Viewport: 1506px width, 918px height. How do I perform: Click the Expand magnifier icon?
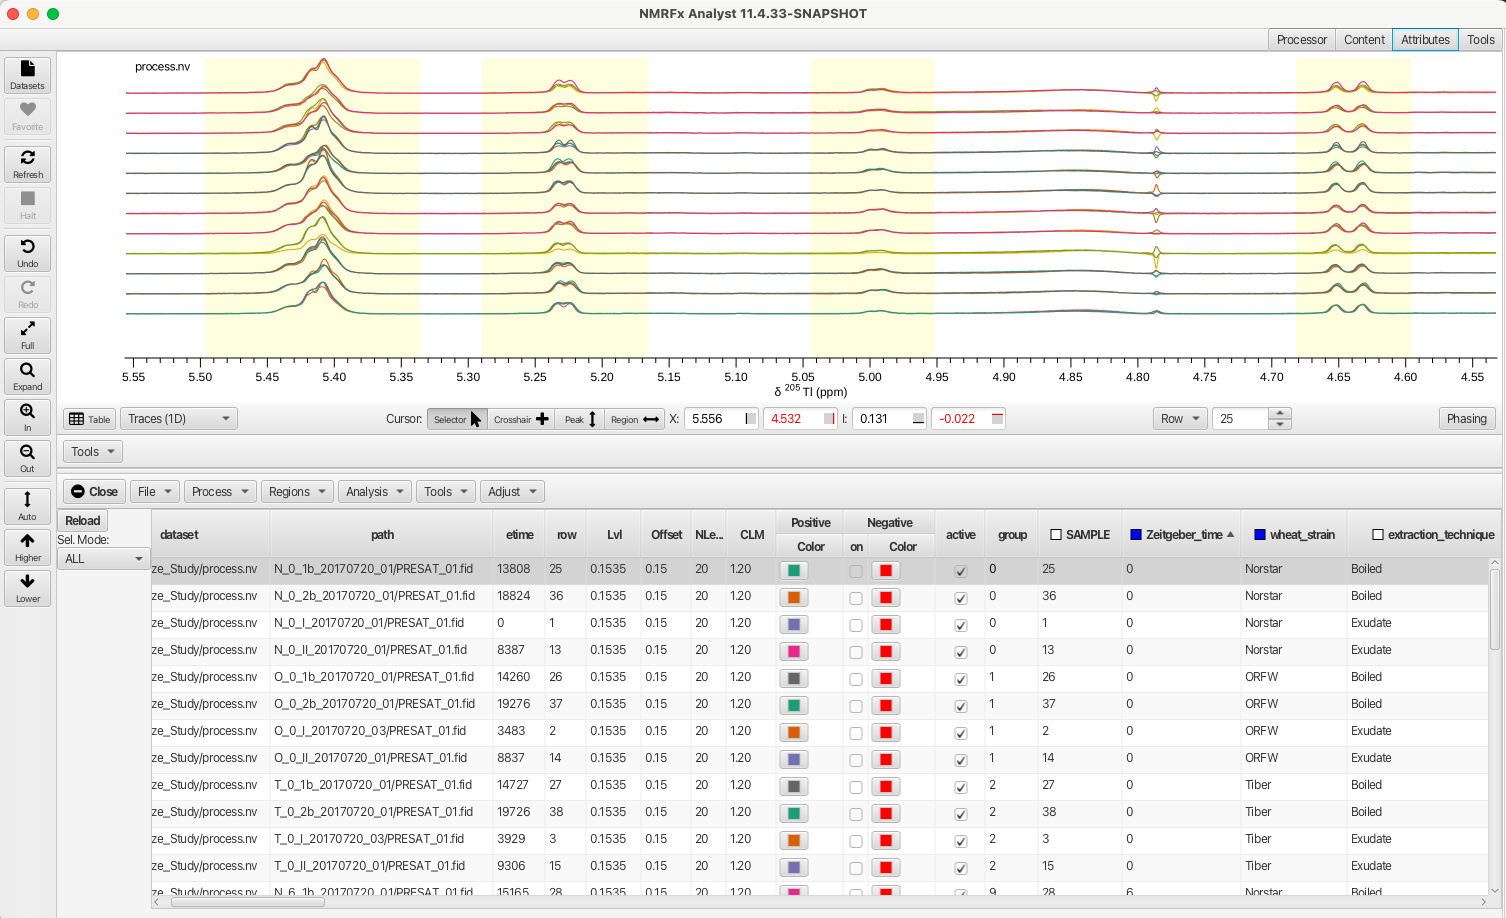[x=28, y=376]
